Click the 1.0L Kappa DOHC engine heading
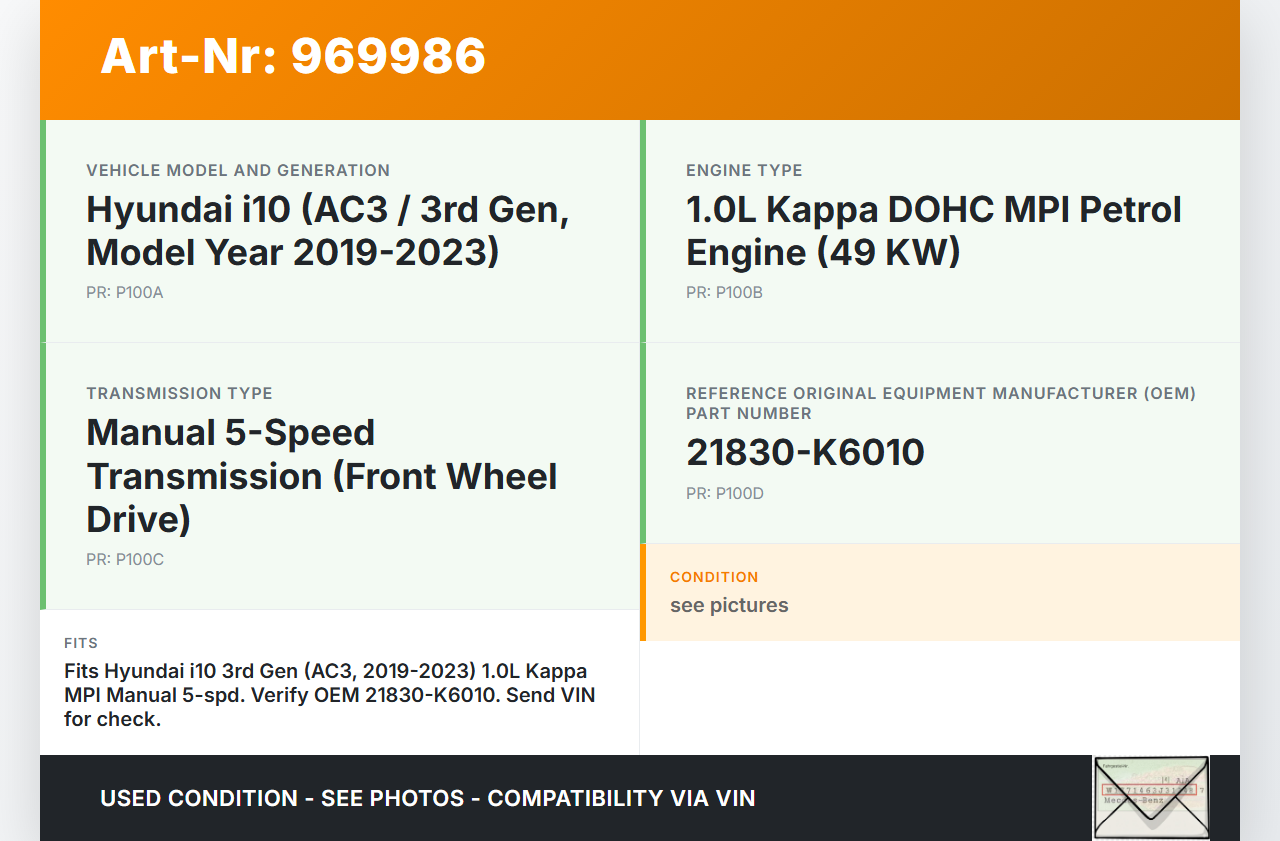The image size is (1280, 841). point(933,231)
